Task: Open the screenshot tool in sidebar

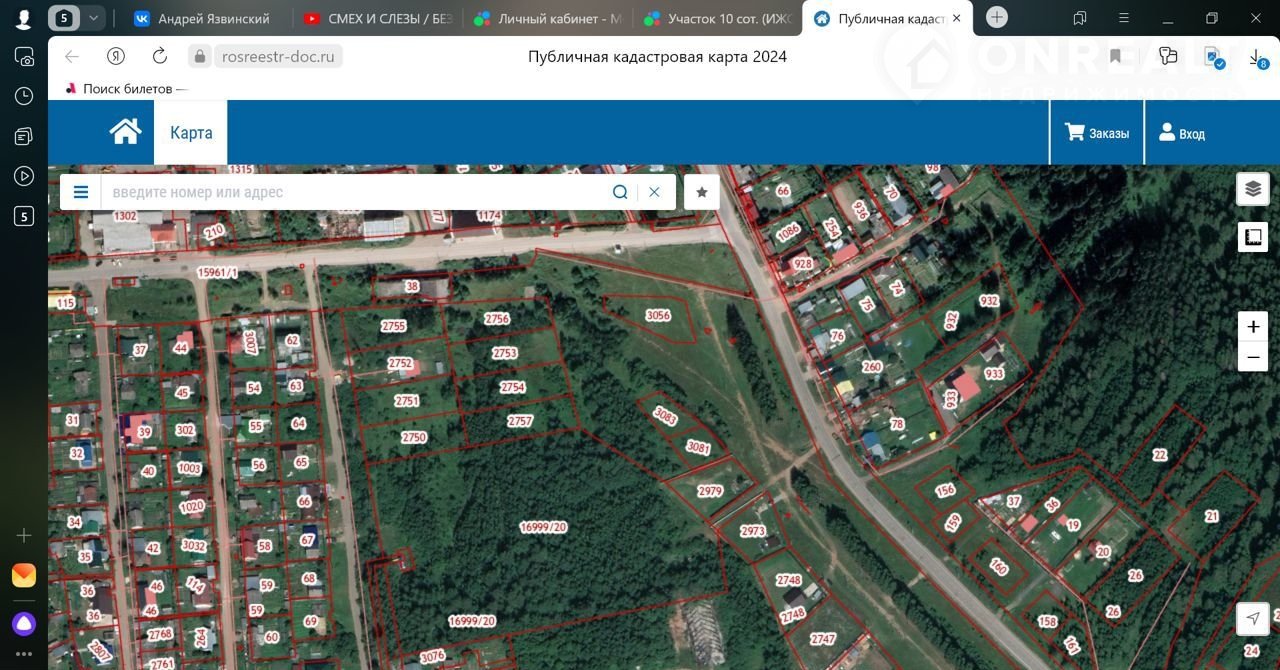Action: click(x=24, y=57)
